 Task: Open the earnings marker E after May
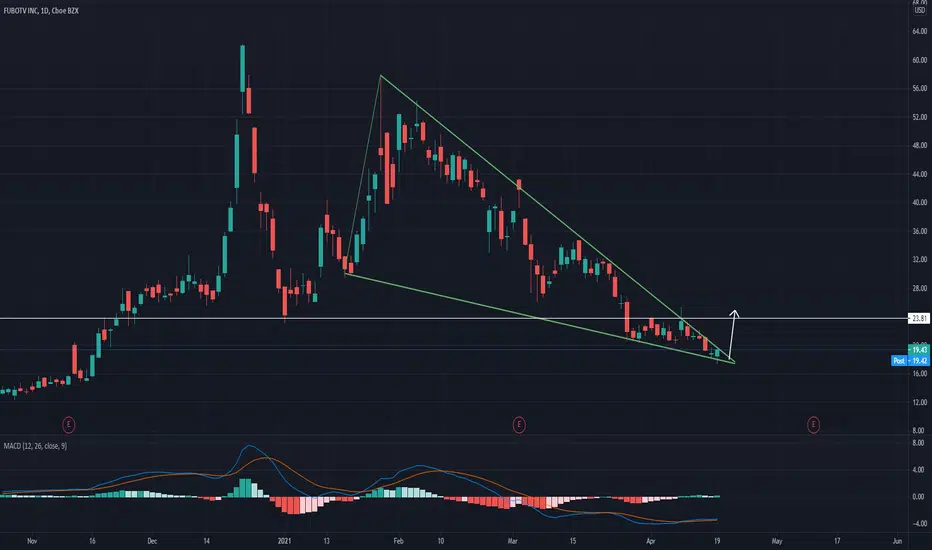click(813, 425)
